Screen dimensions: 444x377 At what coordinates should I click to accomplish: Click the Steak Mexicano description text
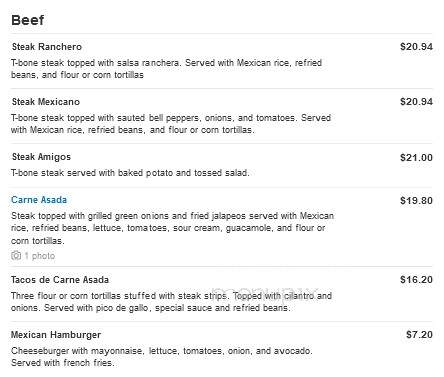[171, 124]
